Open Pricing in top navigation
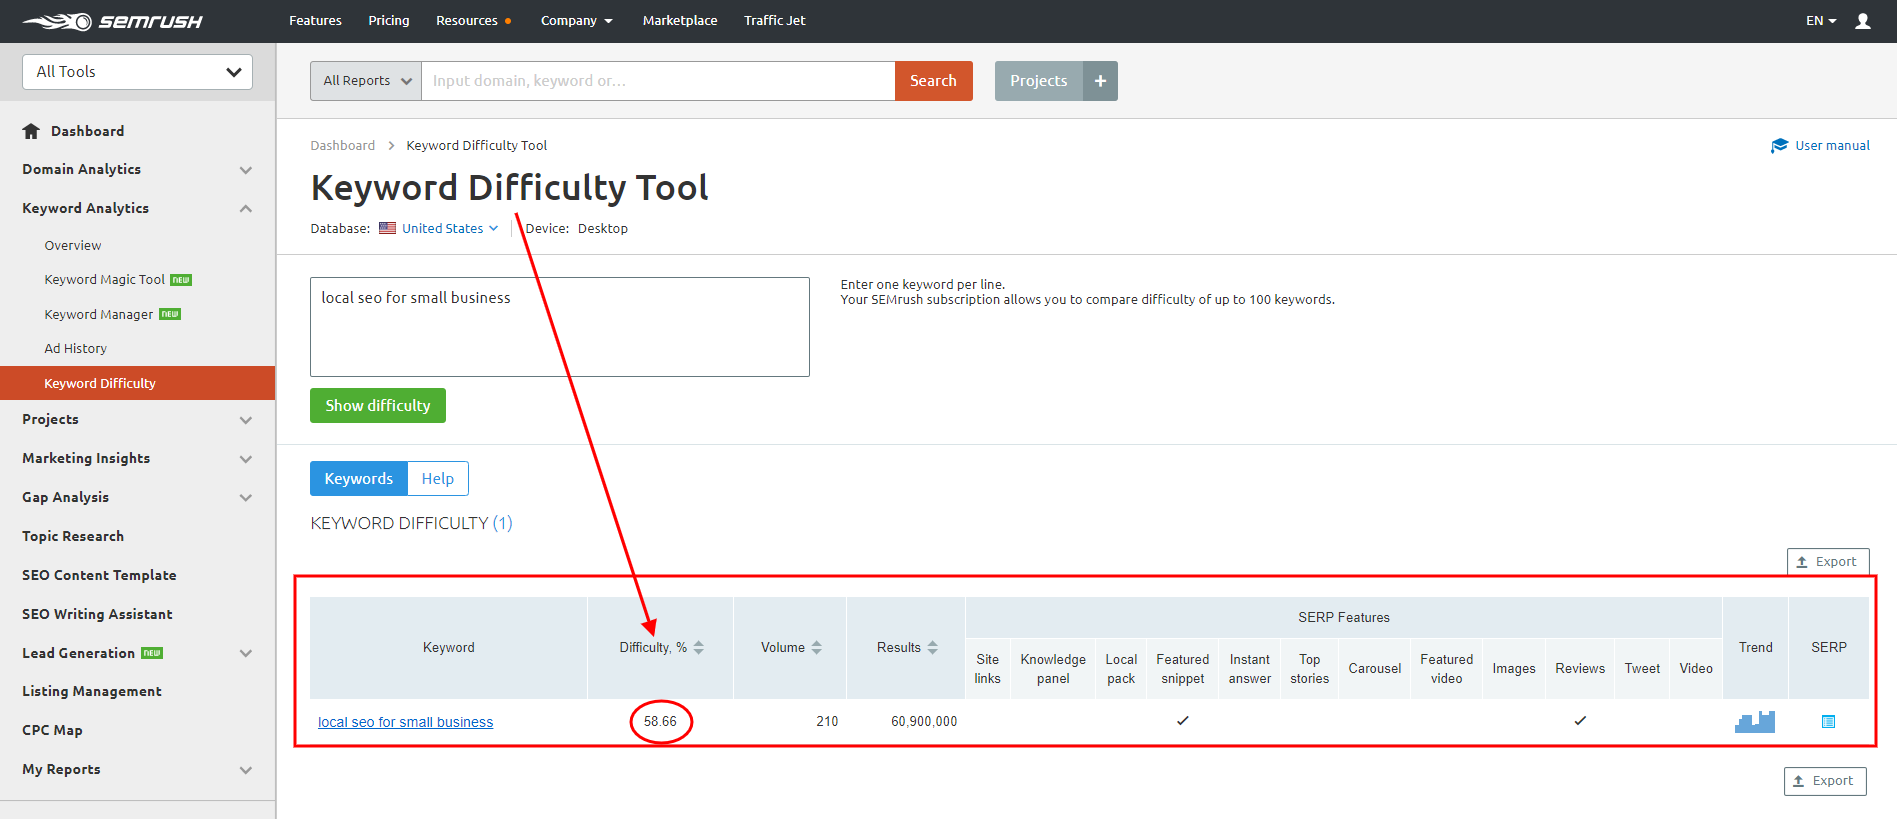Image resolution: width=1897 pixels, height=819 pixels. click(x=389, y=21)
